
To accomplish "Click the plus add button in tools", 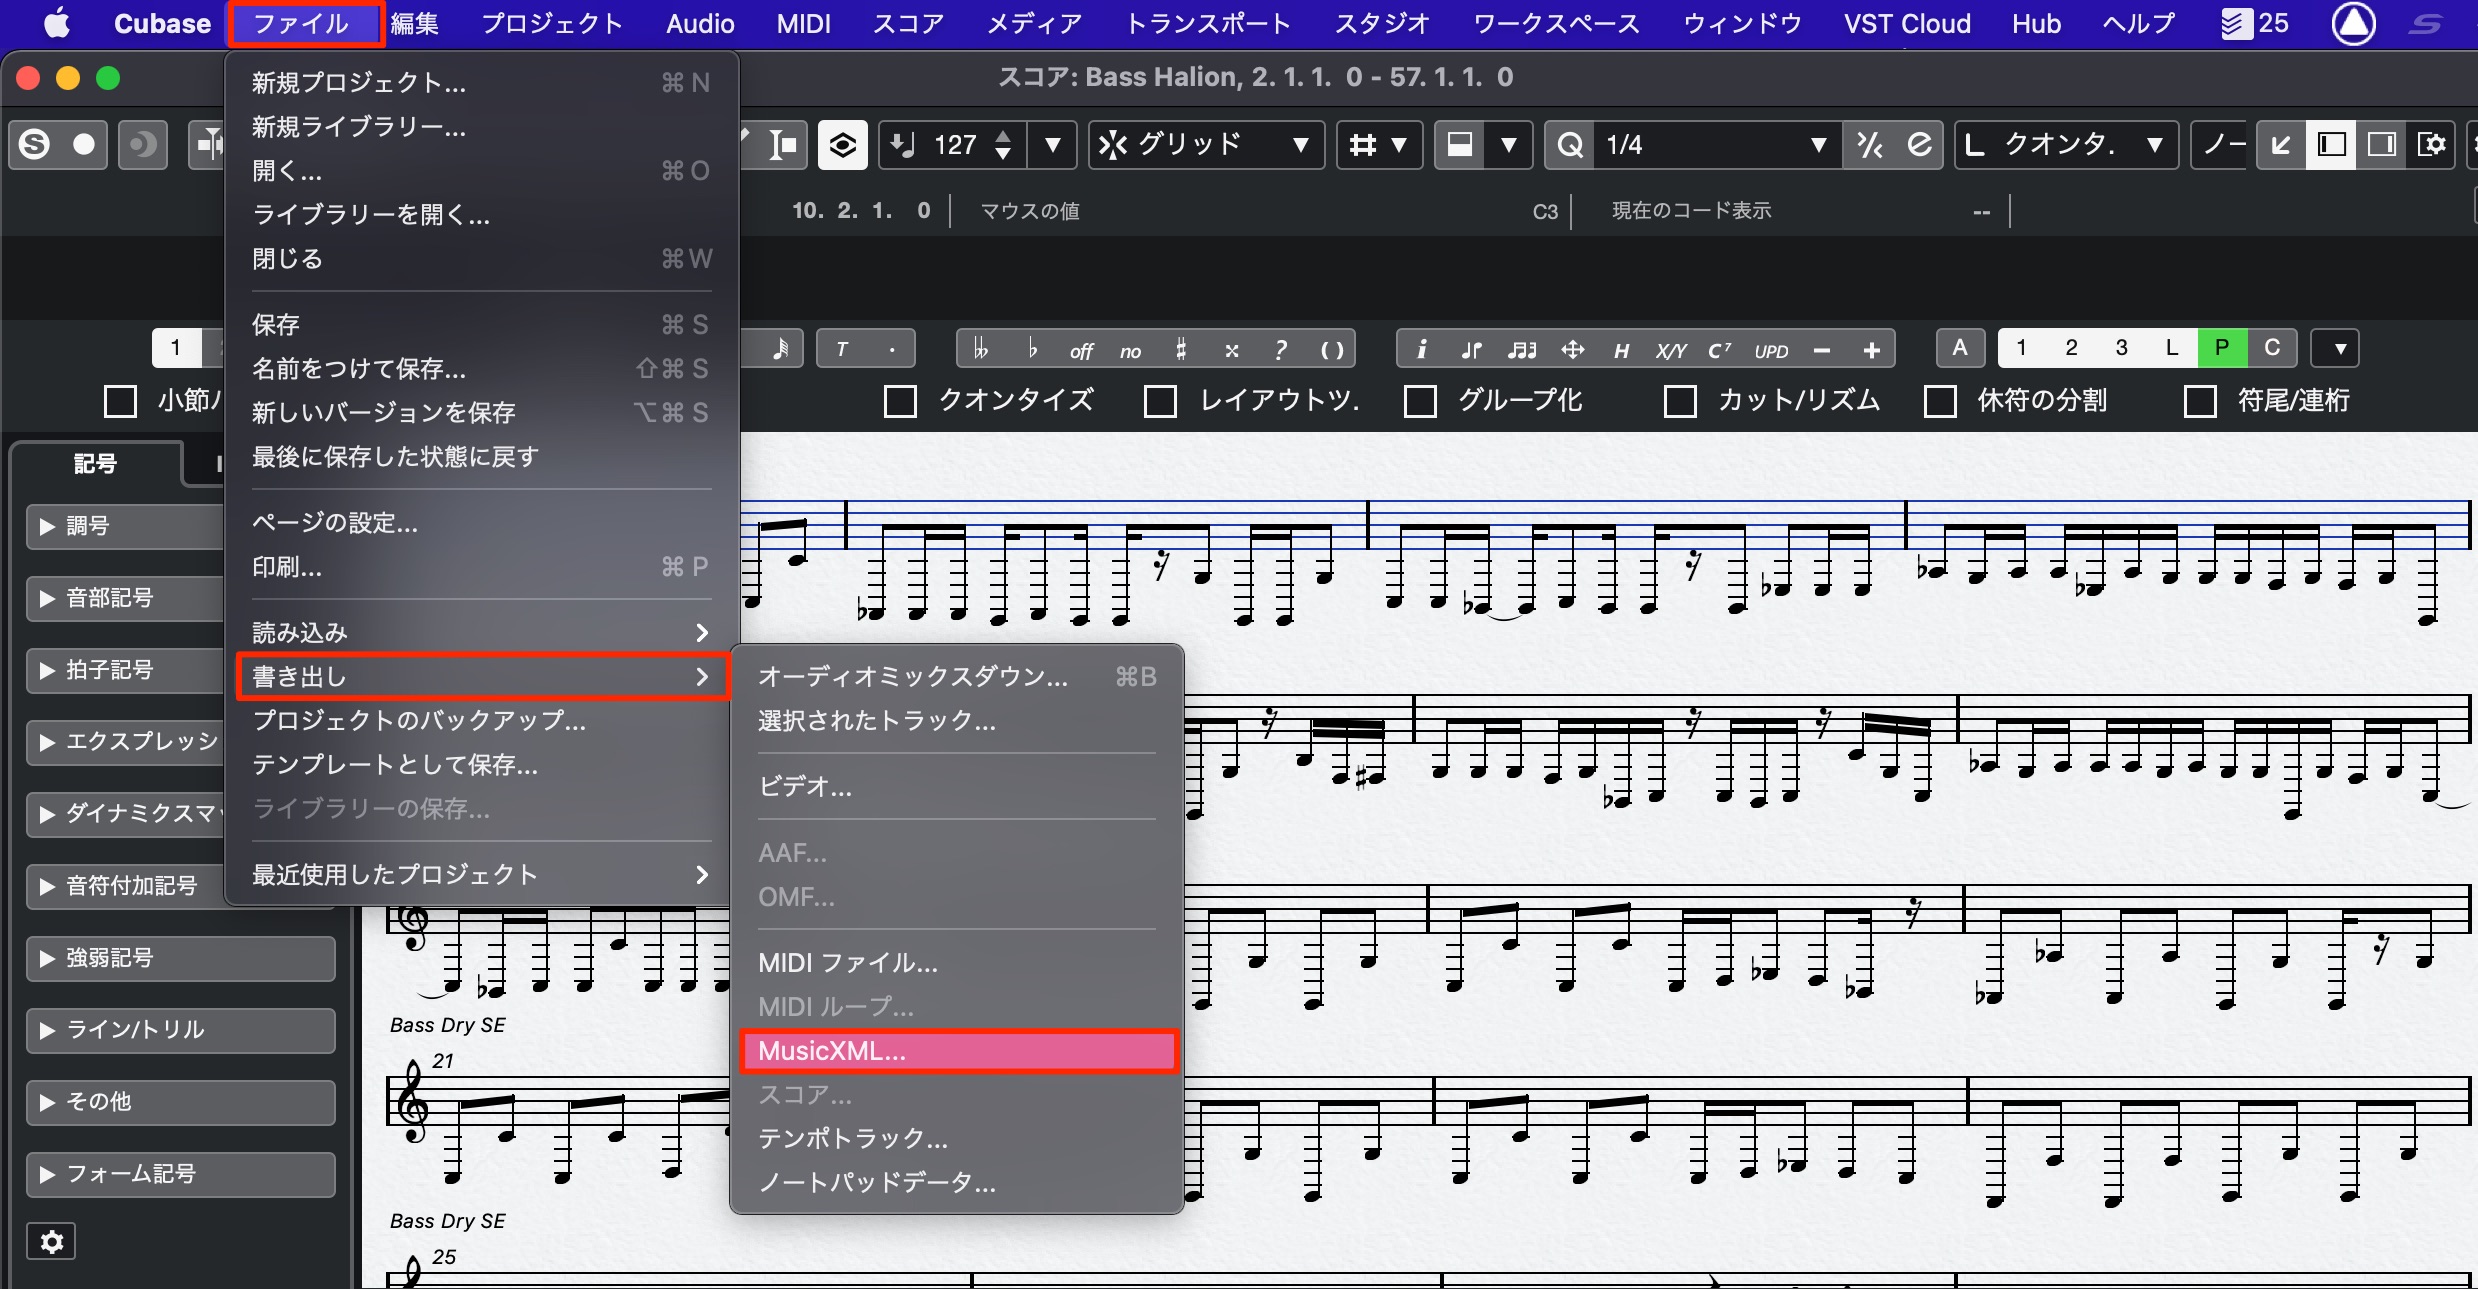I will click(x=1871, y=350).
